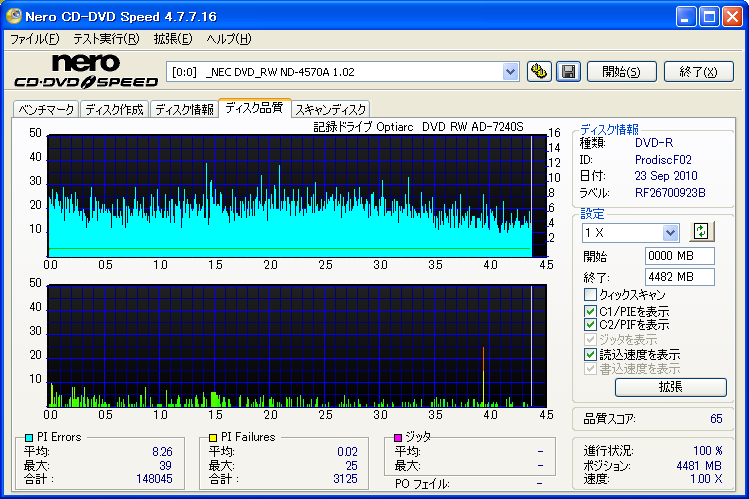Click the magenta ジッタ color swatch
This screenshot has width=749, height=499.
tap(397, 437)
